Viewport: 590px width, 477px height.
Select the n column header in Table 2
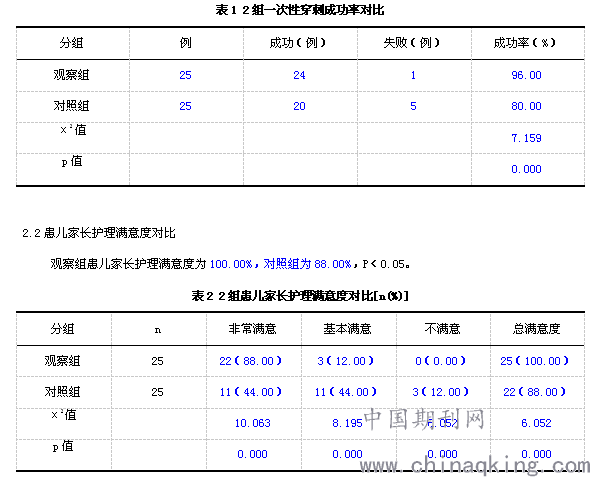[x=158, y=330]
